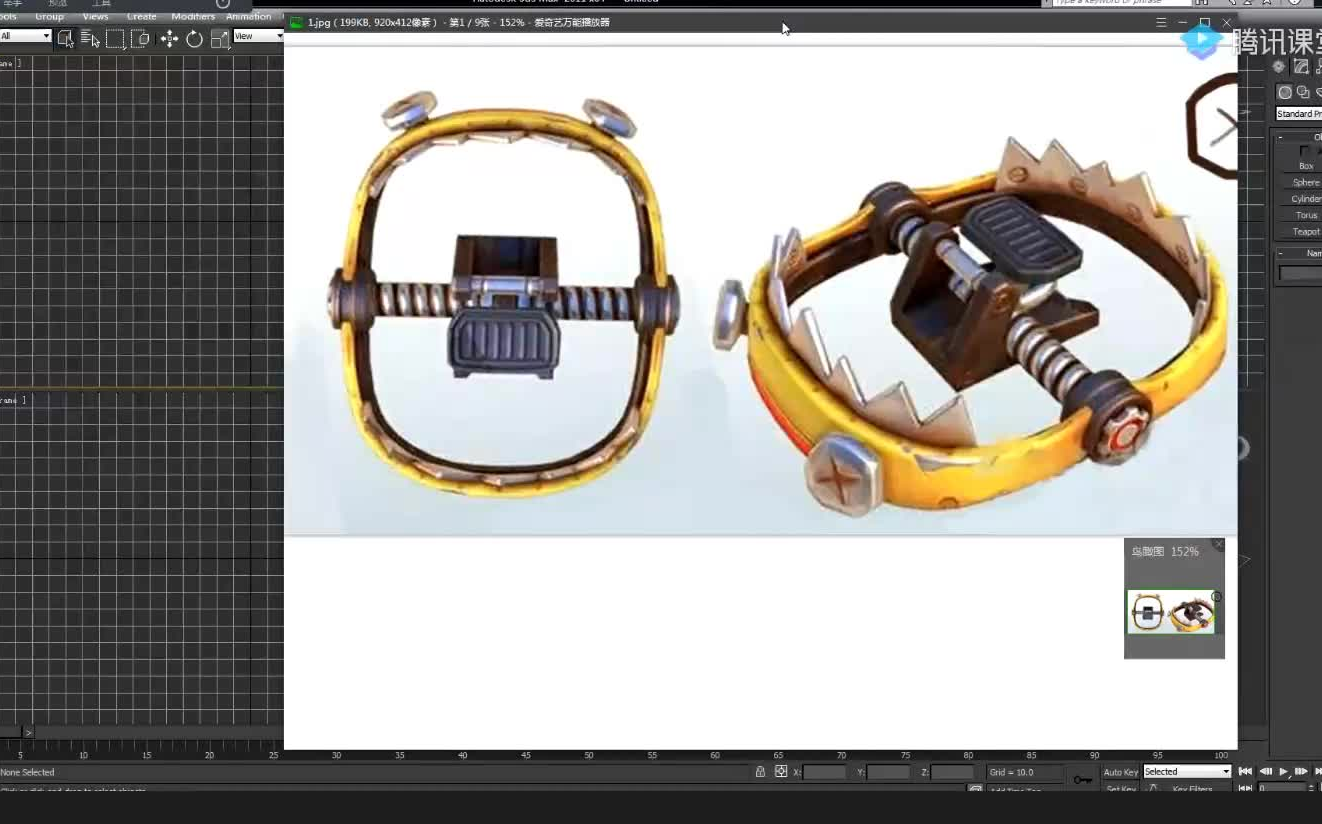Viewport: 1322px width, 824px height.
Task: Open the Group menu
Action: [49, 16]
